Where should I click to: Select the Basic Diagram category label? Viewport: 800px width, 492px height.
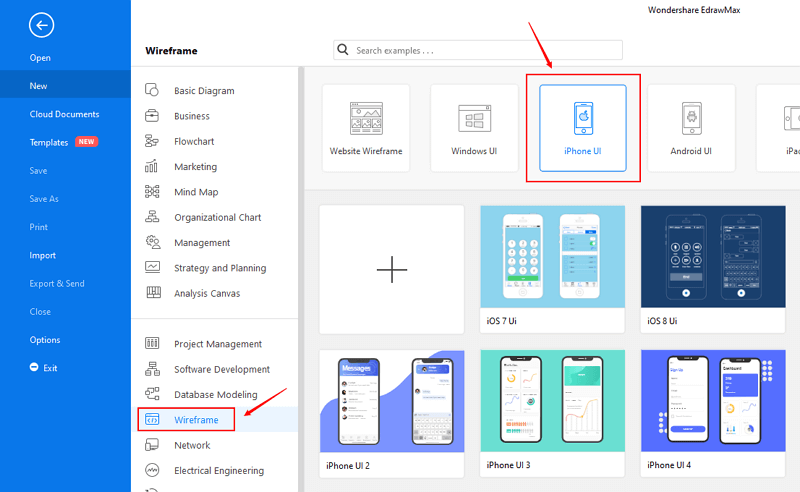[x=204, y=91]
